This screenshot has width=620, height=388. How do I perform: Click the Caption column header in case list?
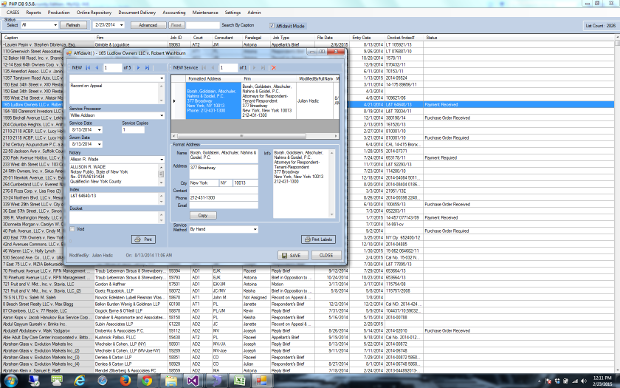(x=47, y=38)
